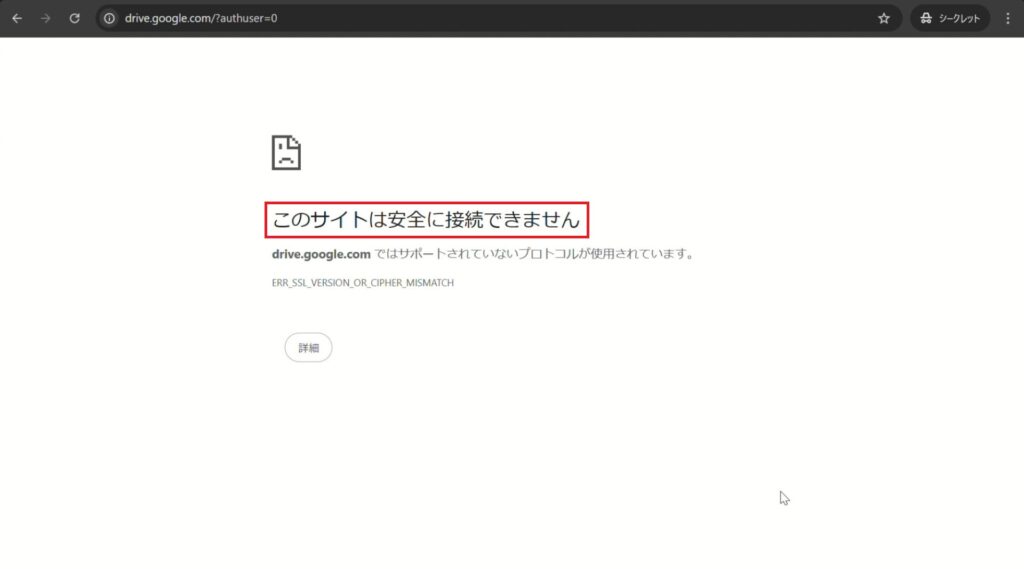Image resolution: width=1024 pixels, height=569 pixels.
Task: Click the bold drive.google.com text on page
Action: (321, 254)
